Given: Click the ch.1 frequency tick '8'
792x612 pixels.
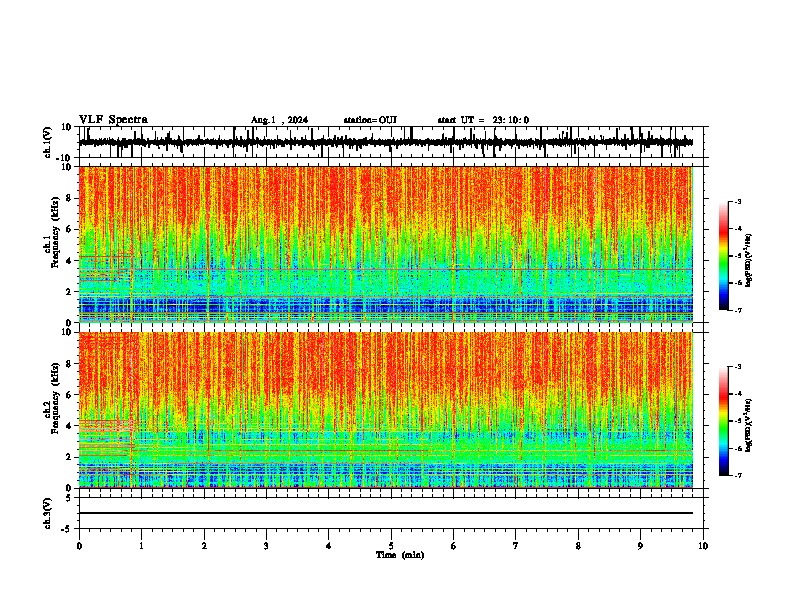Looking at the screenshot, I should point(70,198).
